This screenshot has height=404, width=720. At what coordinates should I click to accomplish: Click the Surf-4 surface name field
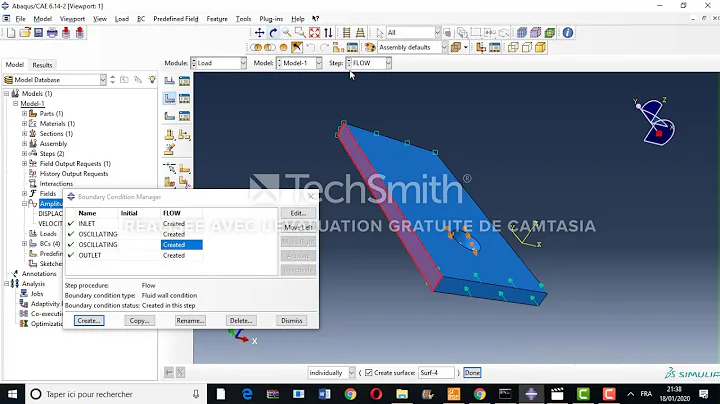pos(436,373)
